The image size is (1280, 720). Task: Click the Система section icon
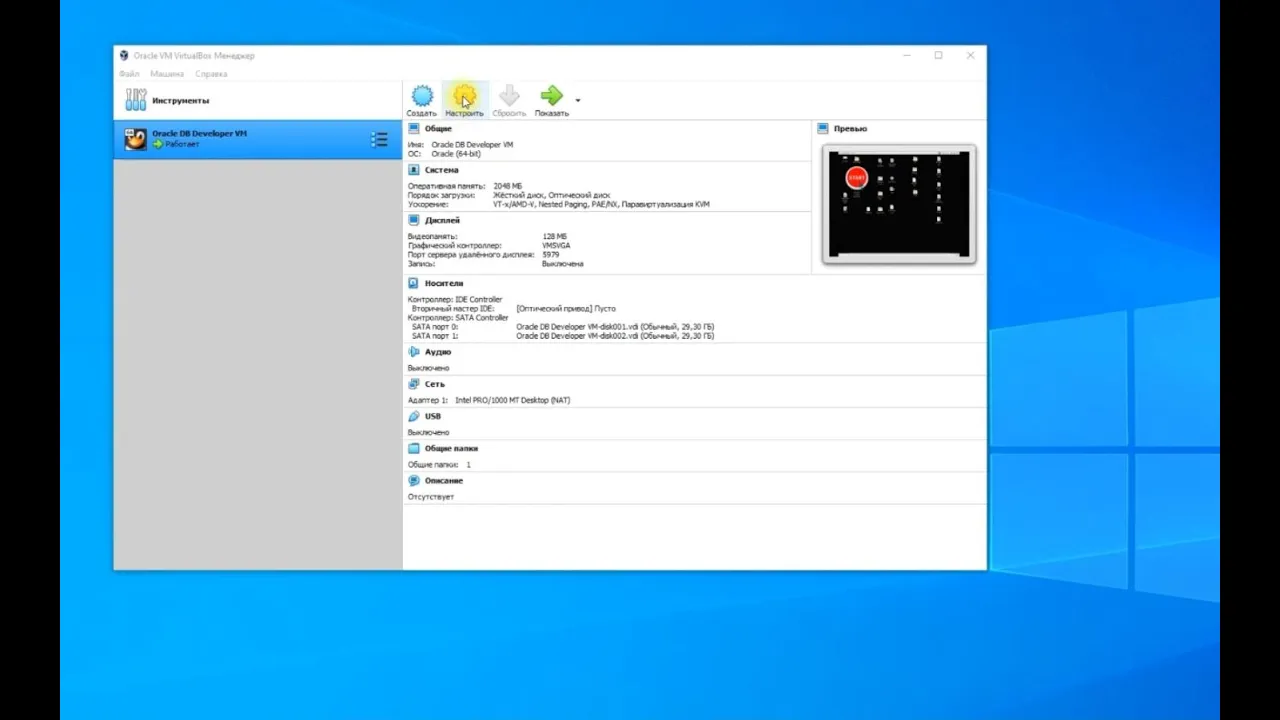(414, 170)
